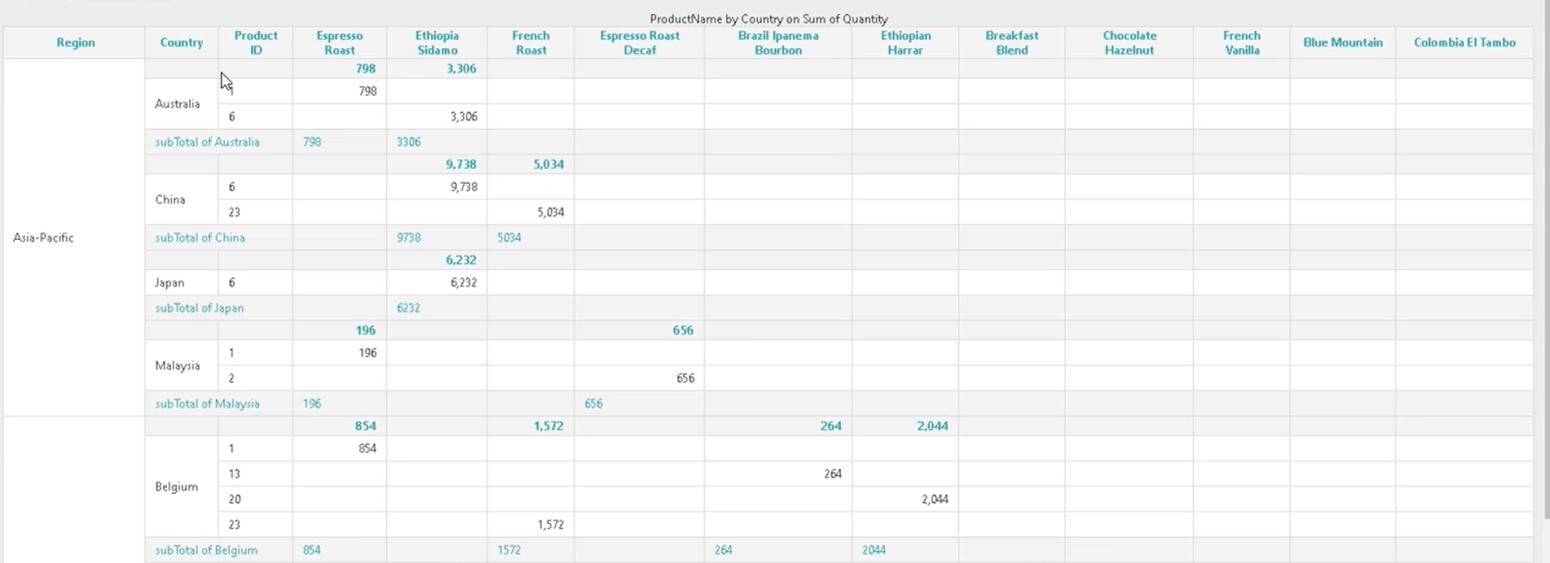Click the 9738 China subtotal value
The height and width of the screenshot is (563, 1550).
pyautogui.click(x=409, y=238)
